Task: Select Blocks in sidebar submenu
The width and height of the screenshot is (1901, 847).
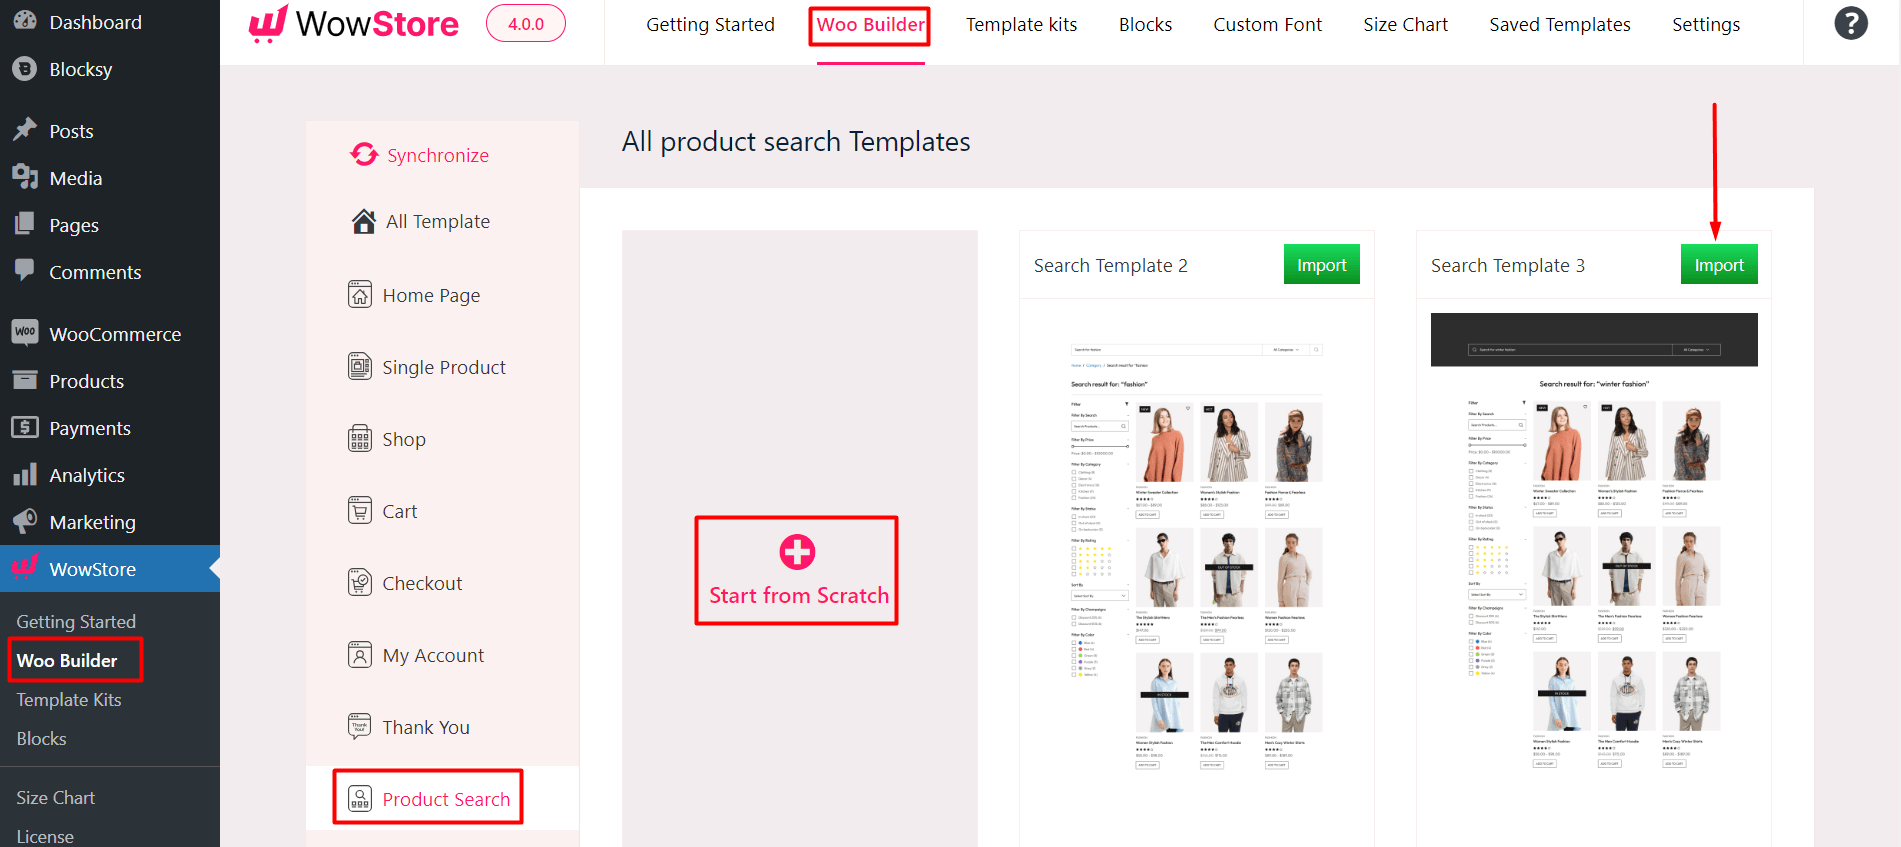Action: pyautogui.click(x=41, y=739)
